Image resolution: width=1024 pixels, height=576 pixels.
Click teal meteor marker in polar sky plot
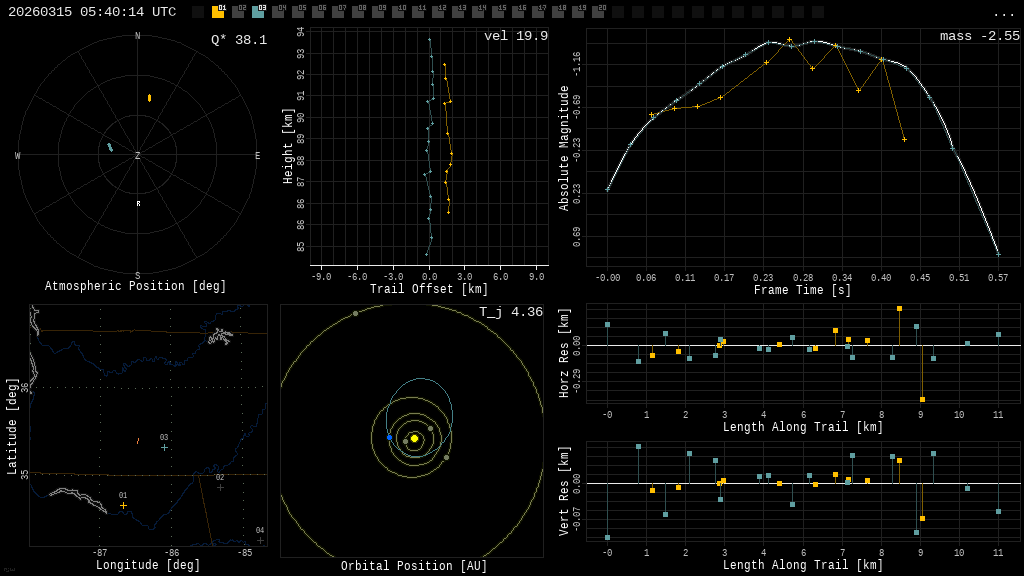(x=110, y=147)
